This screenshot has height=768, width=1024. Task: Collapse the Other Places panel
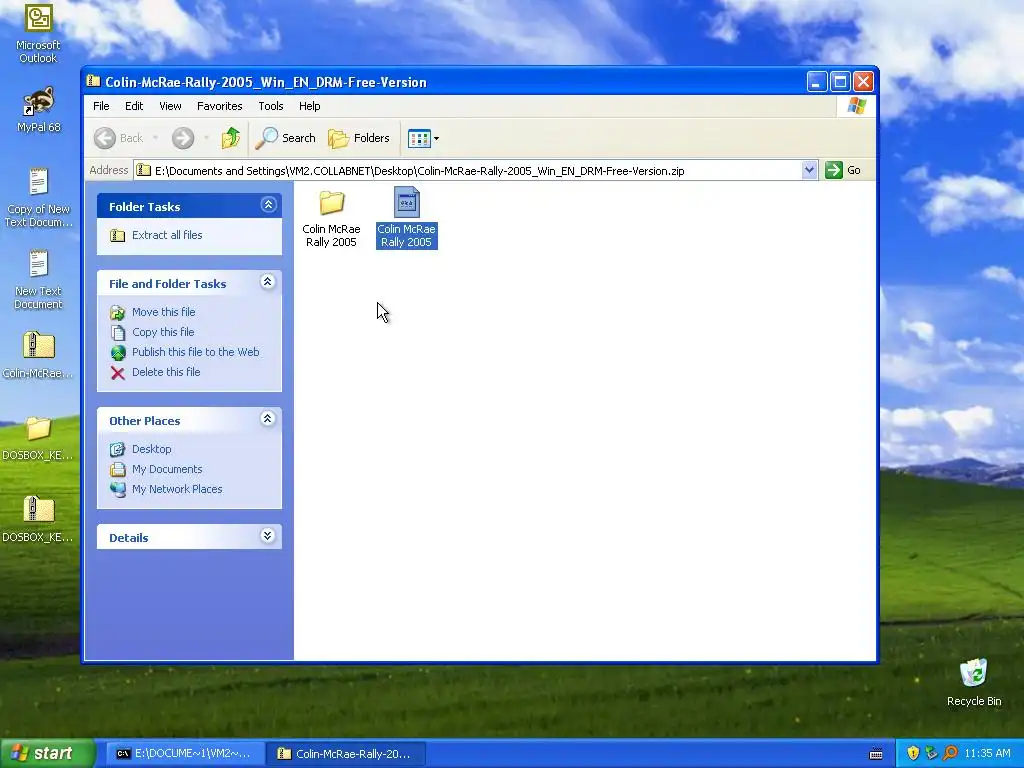coord(268,419)
